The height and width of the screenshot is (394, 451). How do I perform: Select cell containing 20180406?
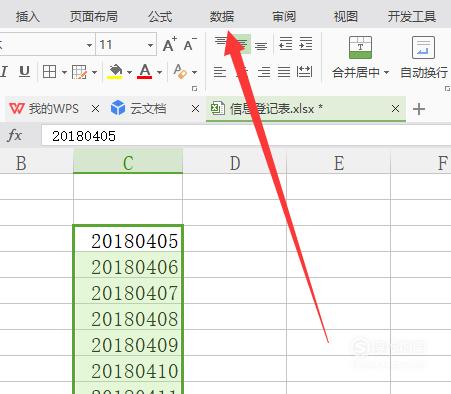128,265
